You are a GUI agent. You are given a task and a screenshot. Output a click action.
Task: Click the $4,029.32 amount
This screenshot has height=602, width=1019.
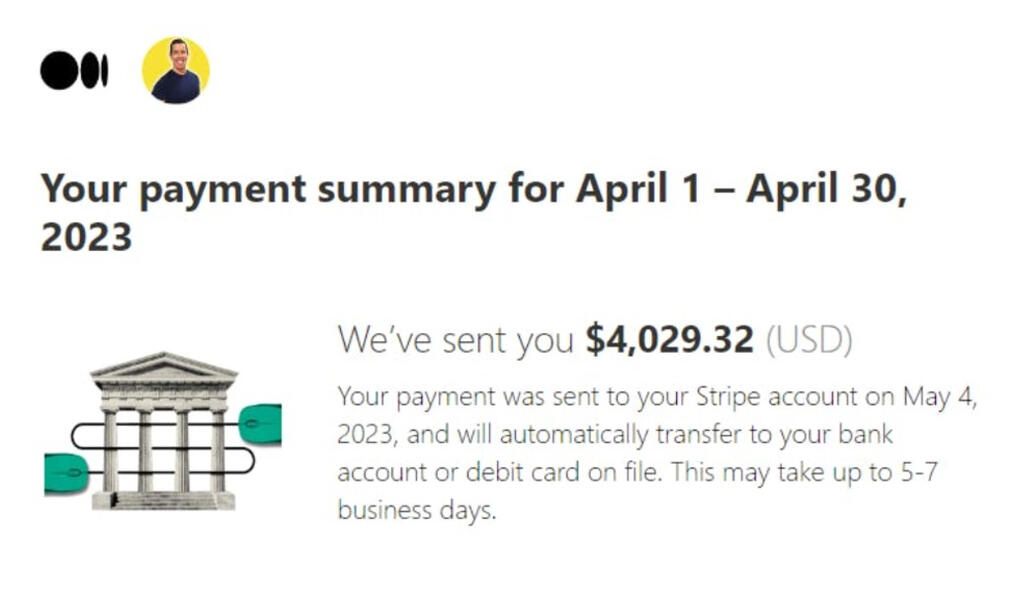click(668, 340)
